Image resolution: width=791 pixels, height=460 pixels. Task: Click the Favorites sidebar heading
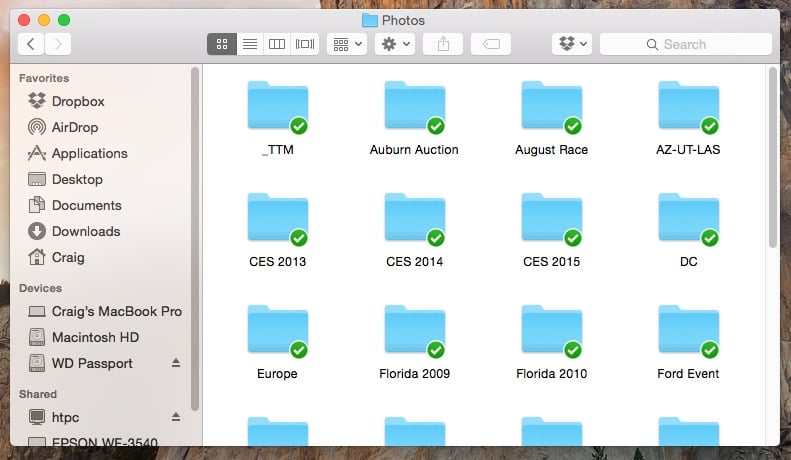44,78
